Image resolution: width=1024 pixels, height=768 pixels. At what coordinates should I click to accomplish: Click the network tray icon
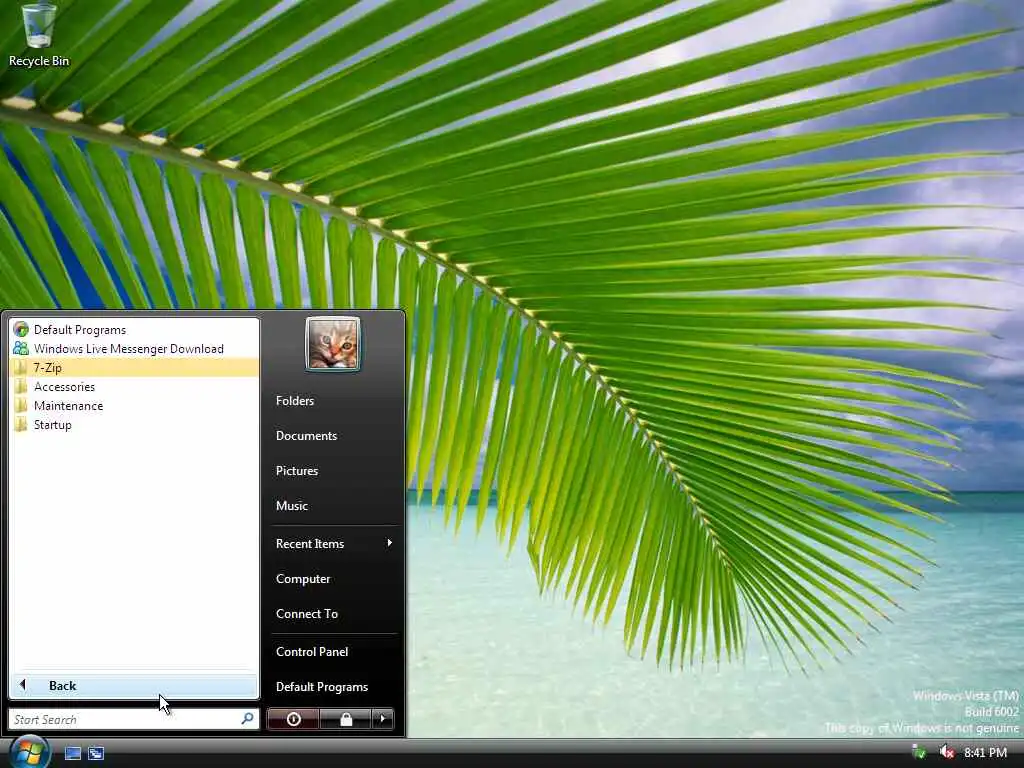point(919,752)
